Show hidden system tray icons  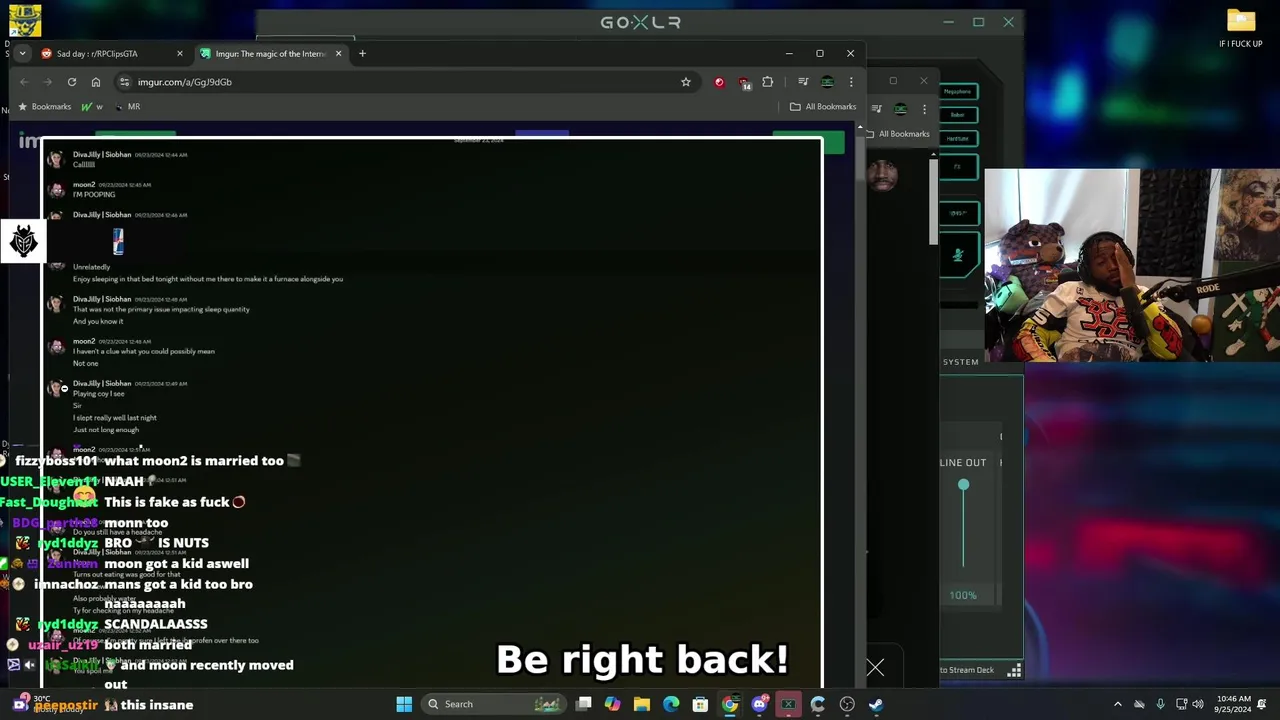[x=1118, y=704]
